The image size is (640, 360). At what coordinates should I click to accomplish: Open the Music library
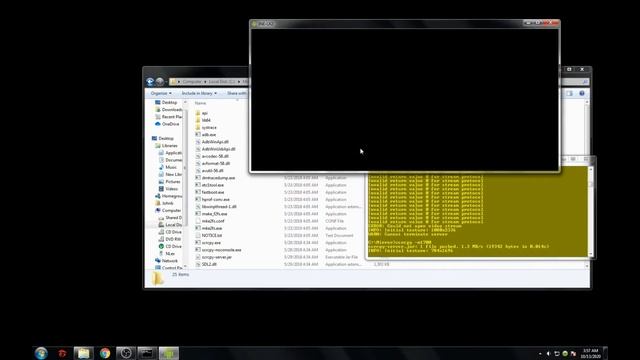pos(171,167)
